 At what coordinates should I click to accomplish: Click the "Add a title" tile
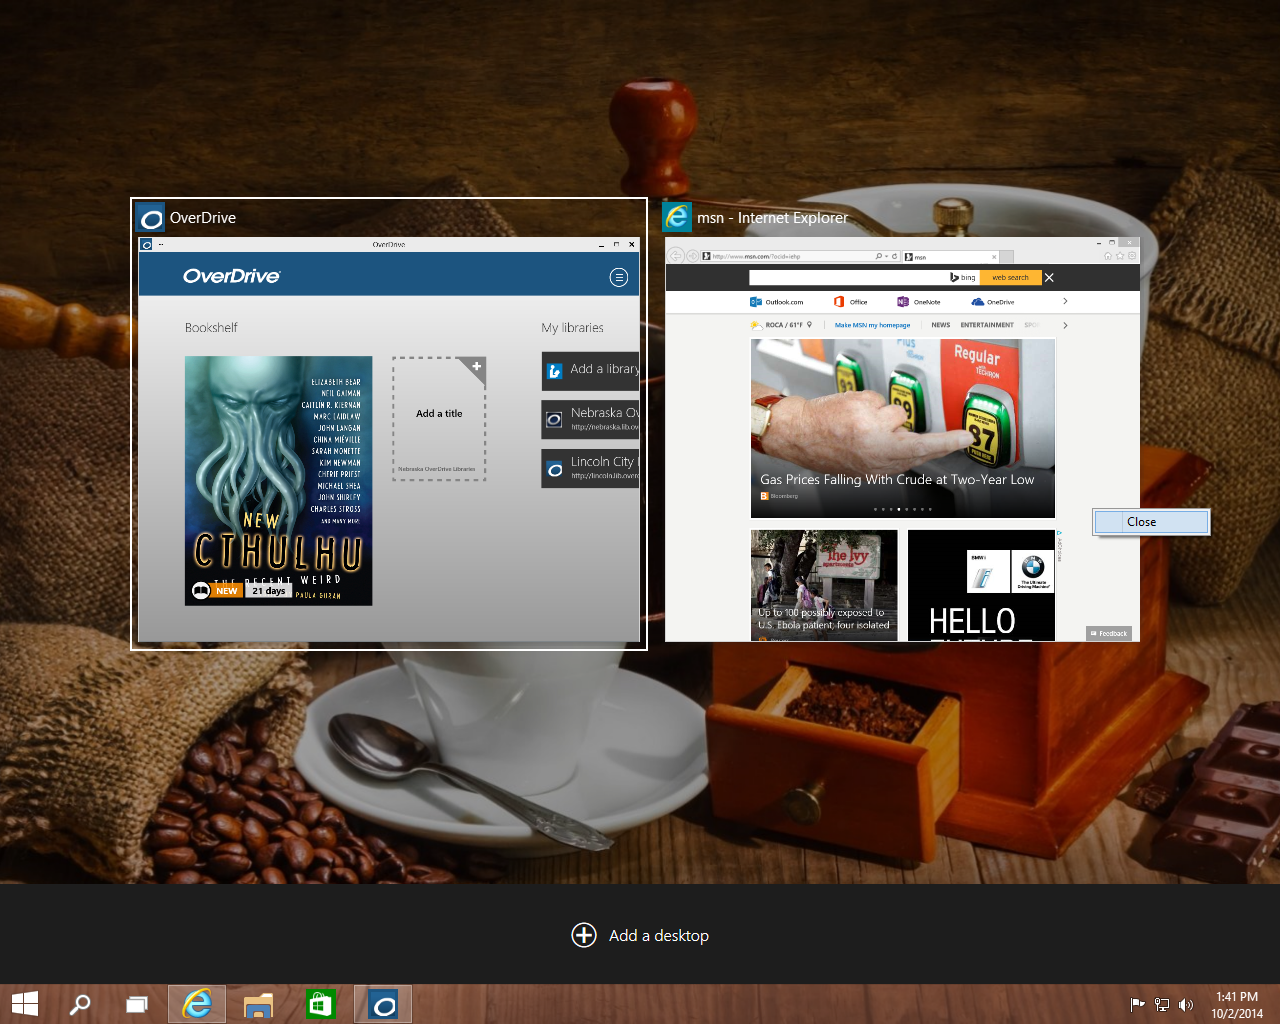tap(439, 419)
